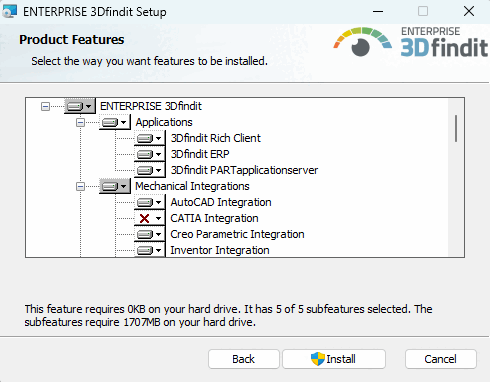Open install-state dropdown for ENTERPRISE 3Dfindit root
This screenshot has width=490, height=382.
click(x=80, y=106)
